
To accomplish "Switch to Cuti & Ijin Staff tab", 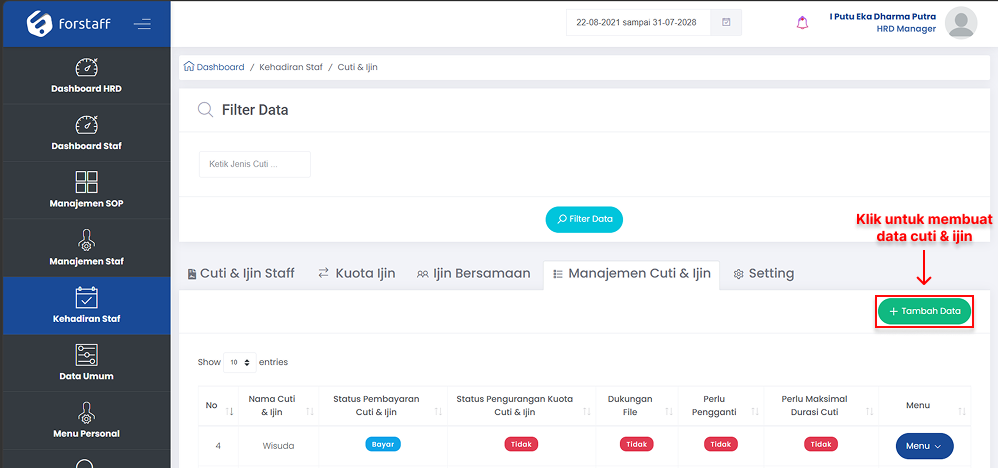I will point(241,274).
